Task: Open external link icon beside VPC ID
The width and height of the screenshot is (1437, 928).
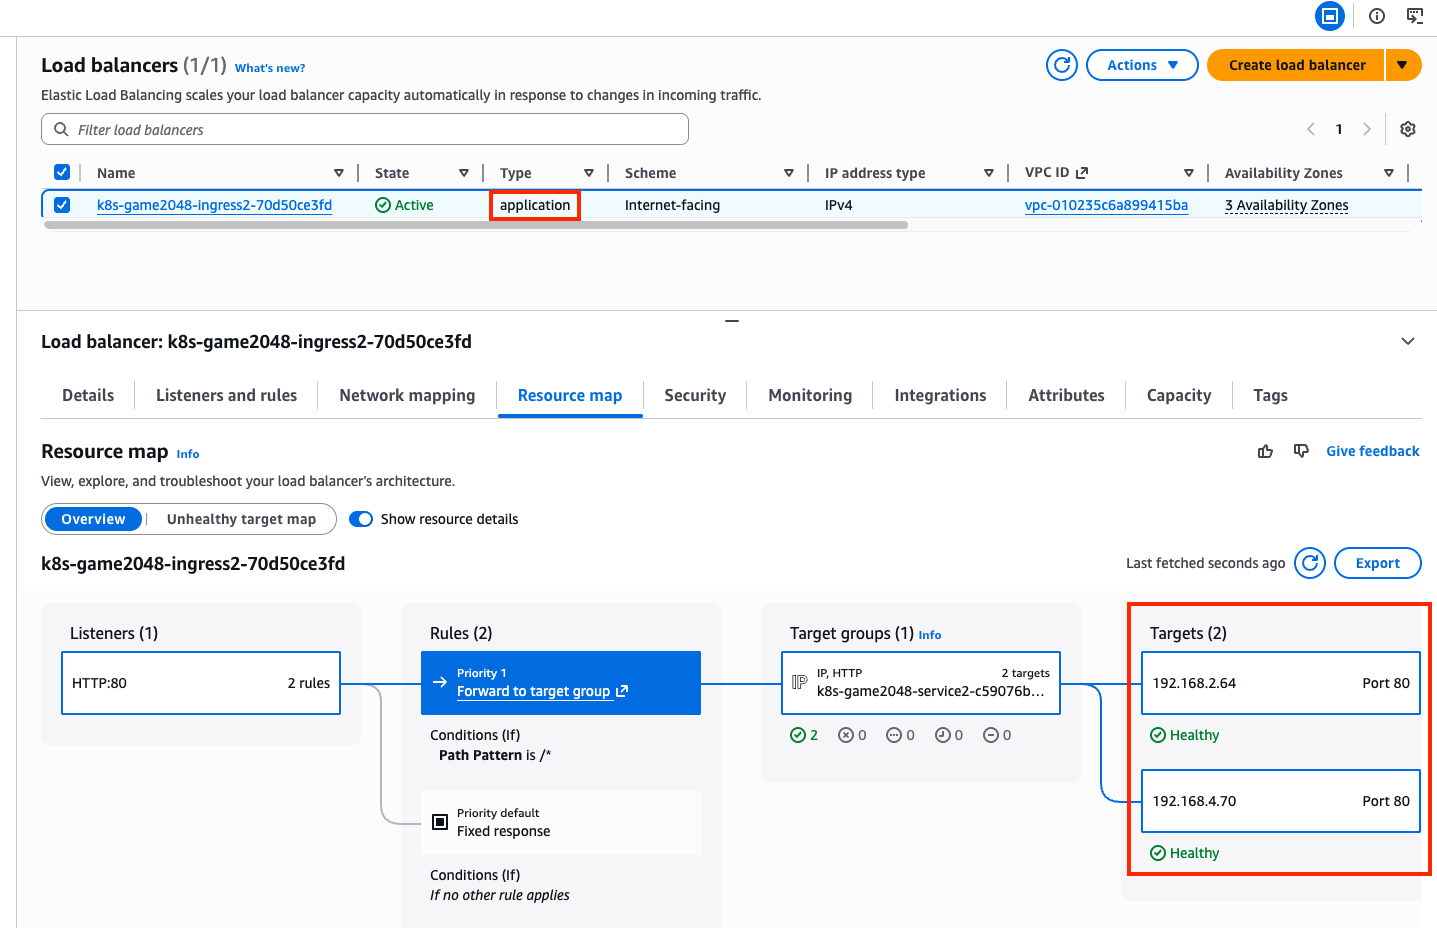Action: point(1081,173)
